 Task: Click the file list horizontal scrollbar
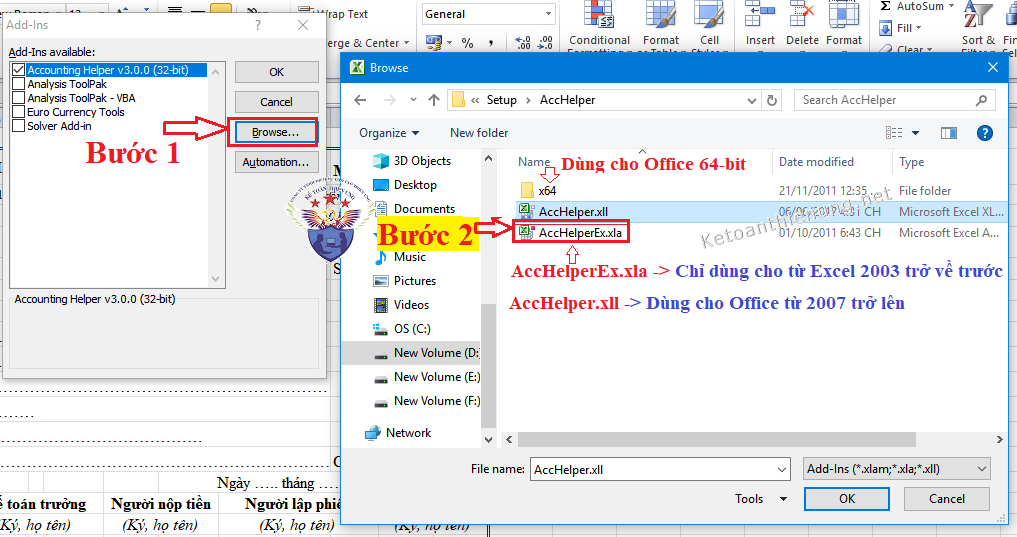(x=717, y=440)
